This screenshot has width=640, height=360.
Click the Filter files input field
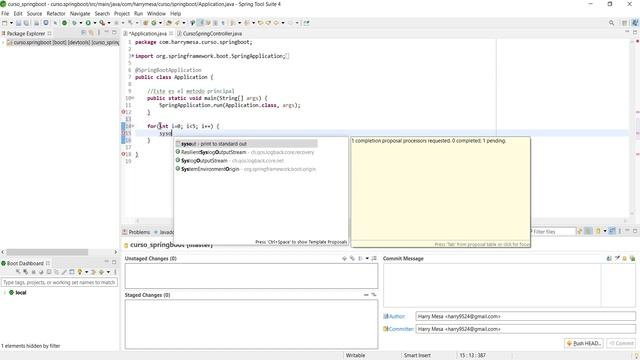point(553,231)
